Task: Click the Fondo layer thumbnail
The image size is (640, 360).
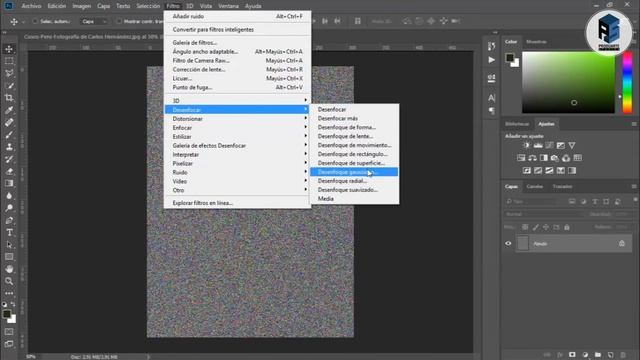Action: click(523, 244)
